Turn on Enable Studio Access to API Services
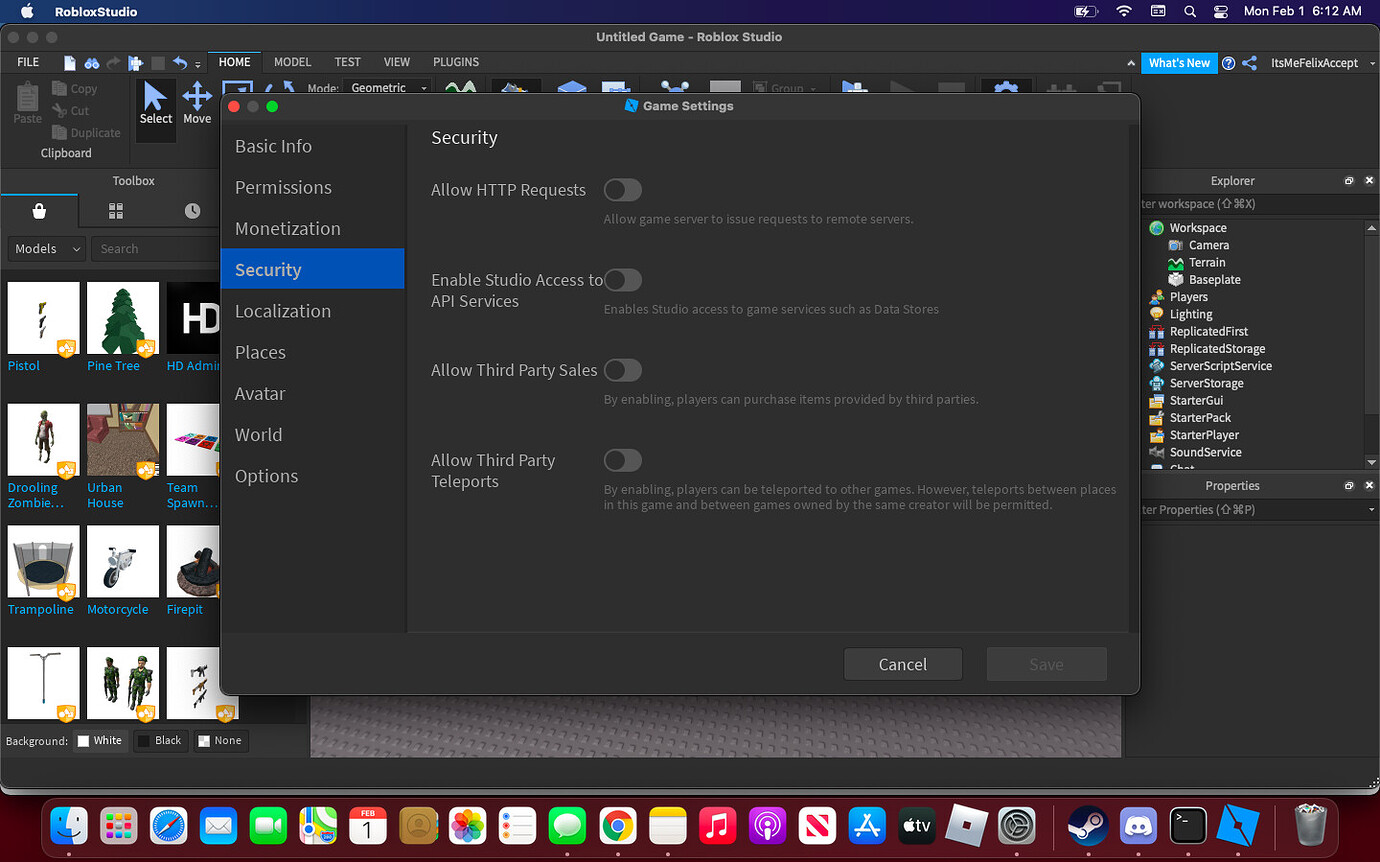The height and width of the screenshot is (862, 1380). point(622,280)
